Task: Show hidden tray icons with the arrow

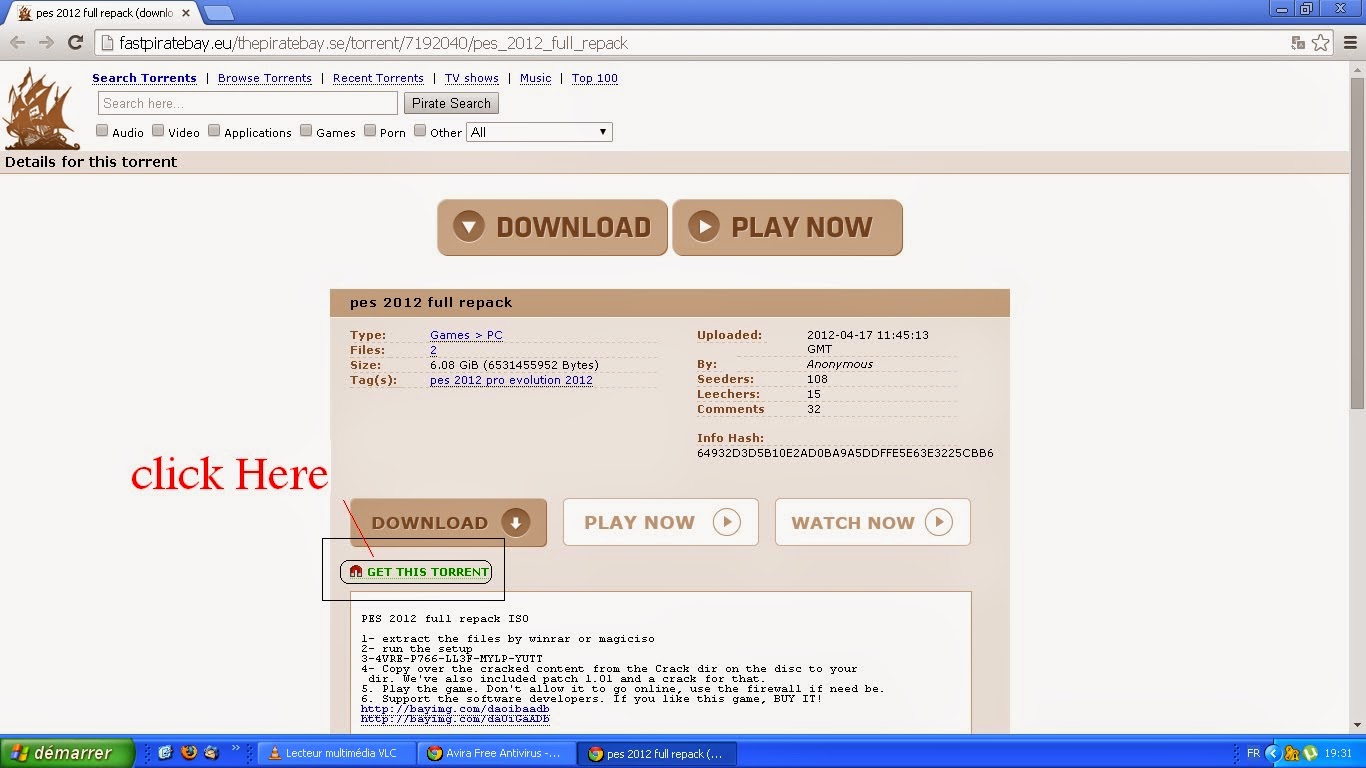Action: 1273,753
